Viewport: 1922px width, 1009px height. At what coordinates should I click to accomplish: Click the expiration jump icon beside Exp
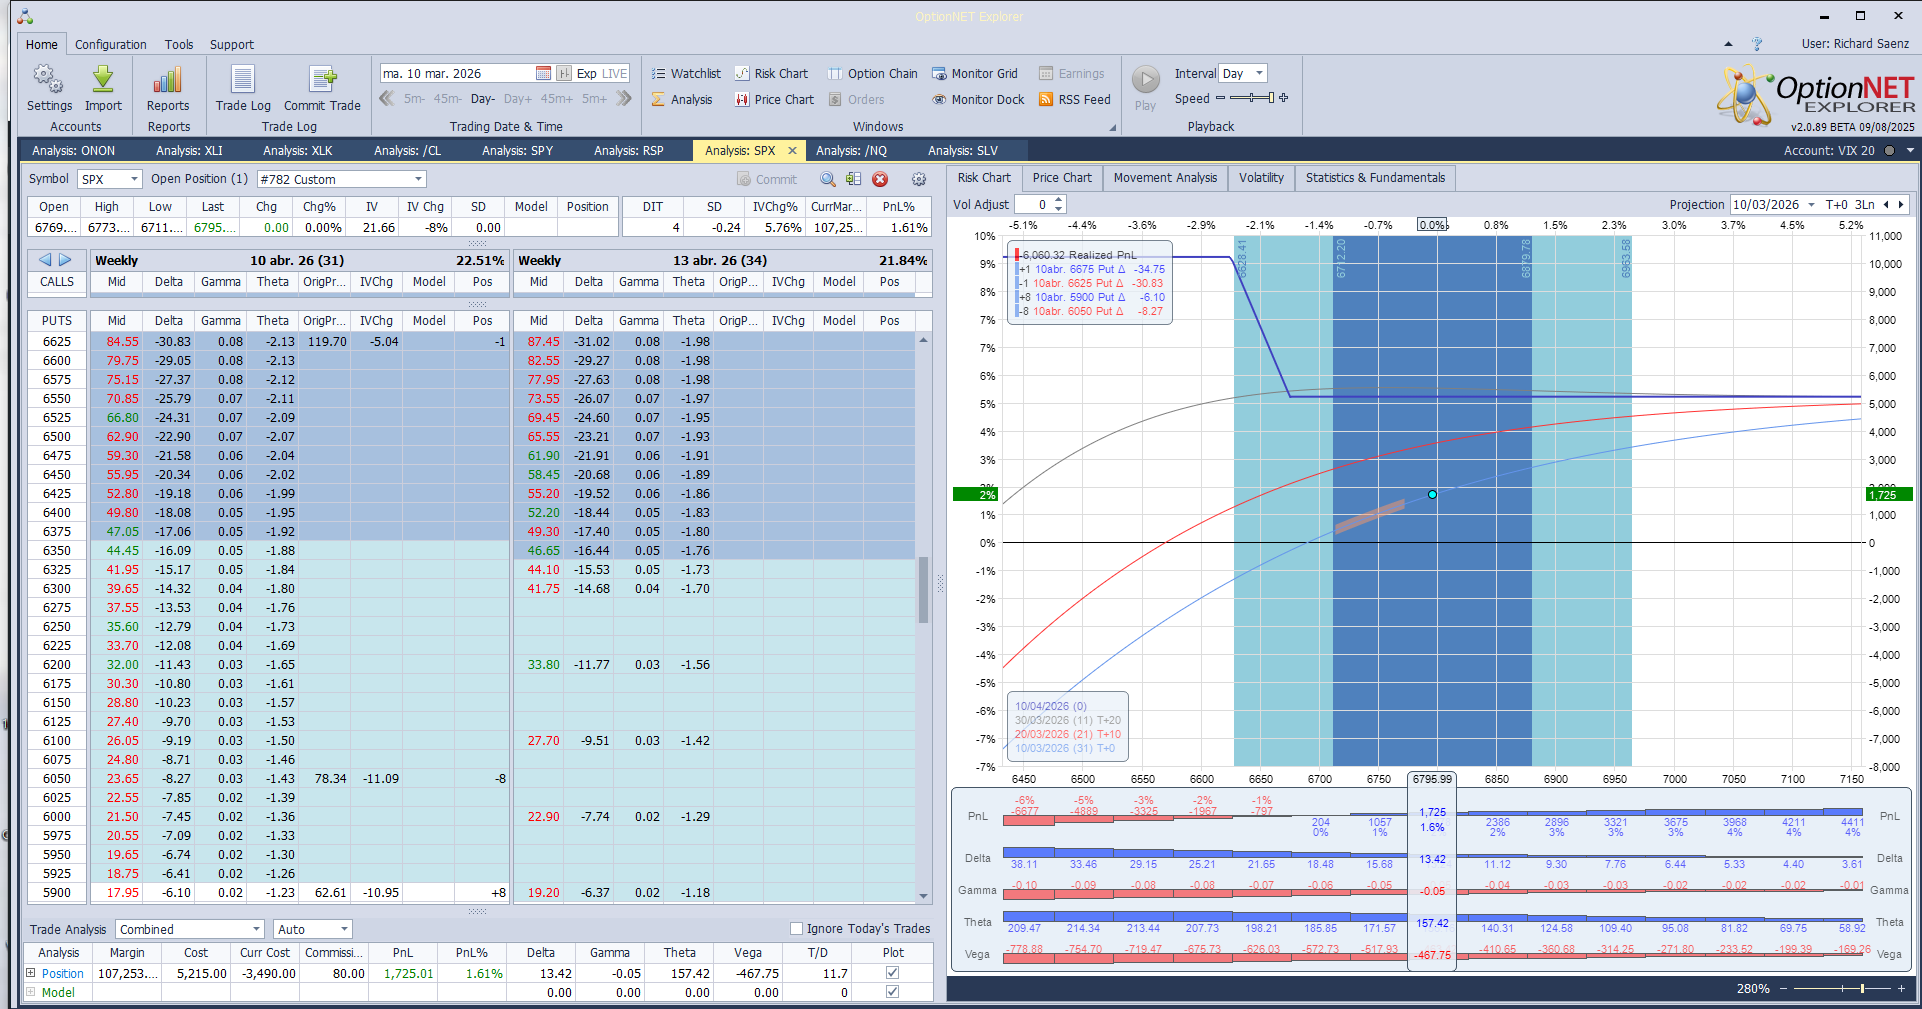coord(564,73)
